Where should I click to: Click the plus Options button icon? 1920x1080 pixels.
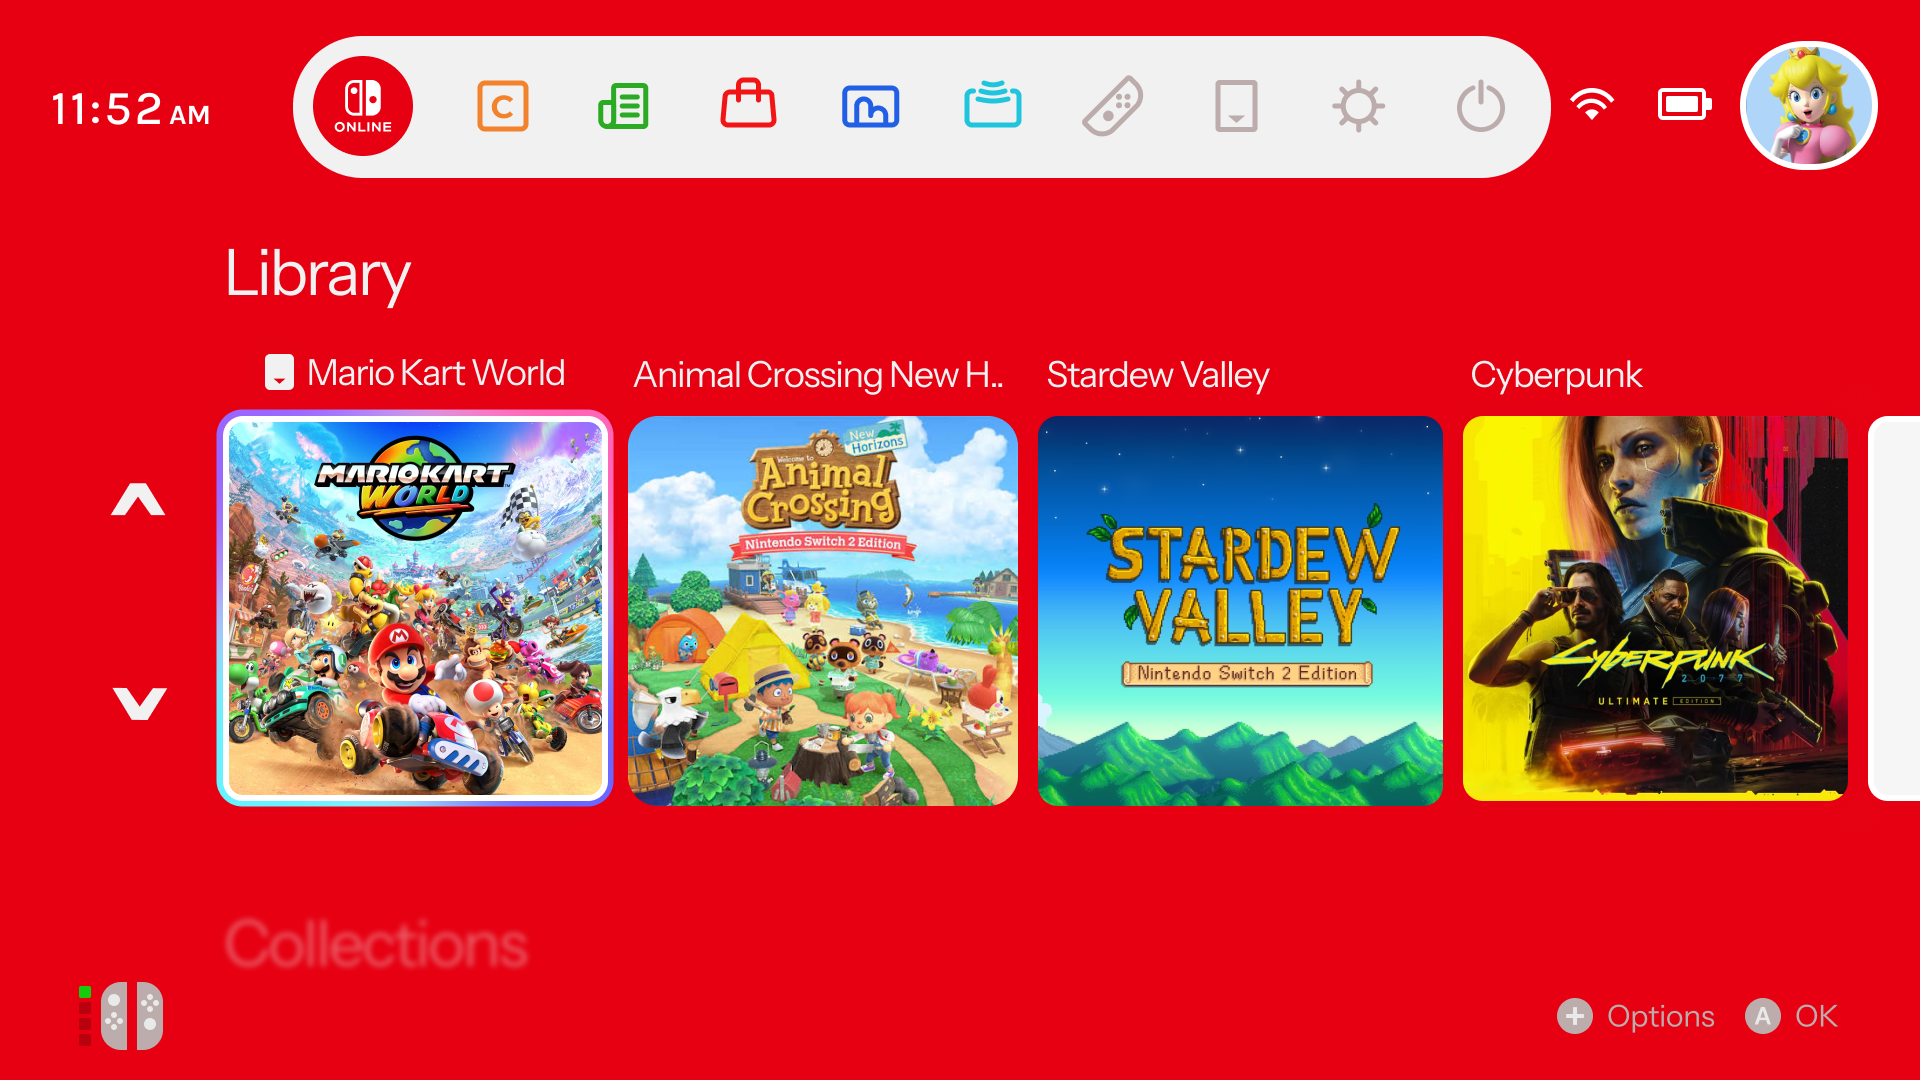click(x=1575, y=1016)
